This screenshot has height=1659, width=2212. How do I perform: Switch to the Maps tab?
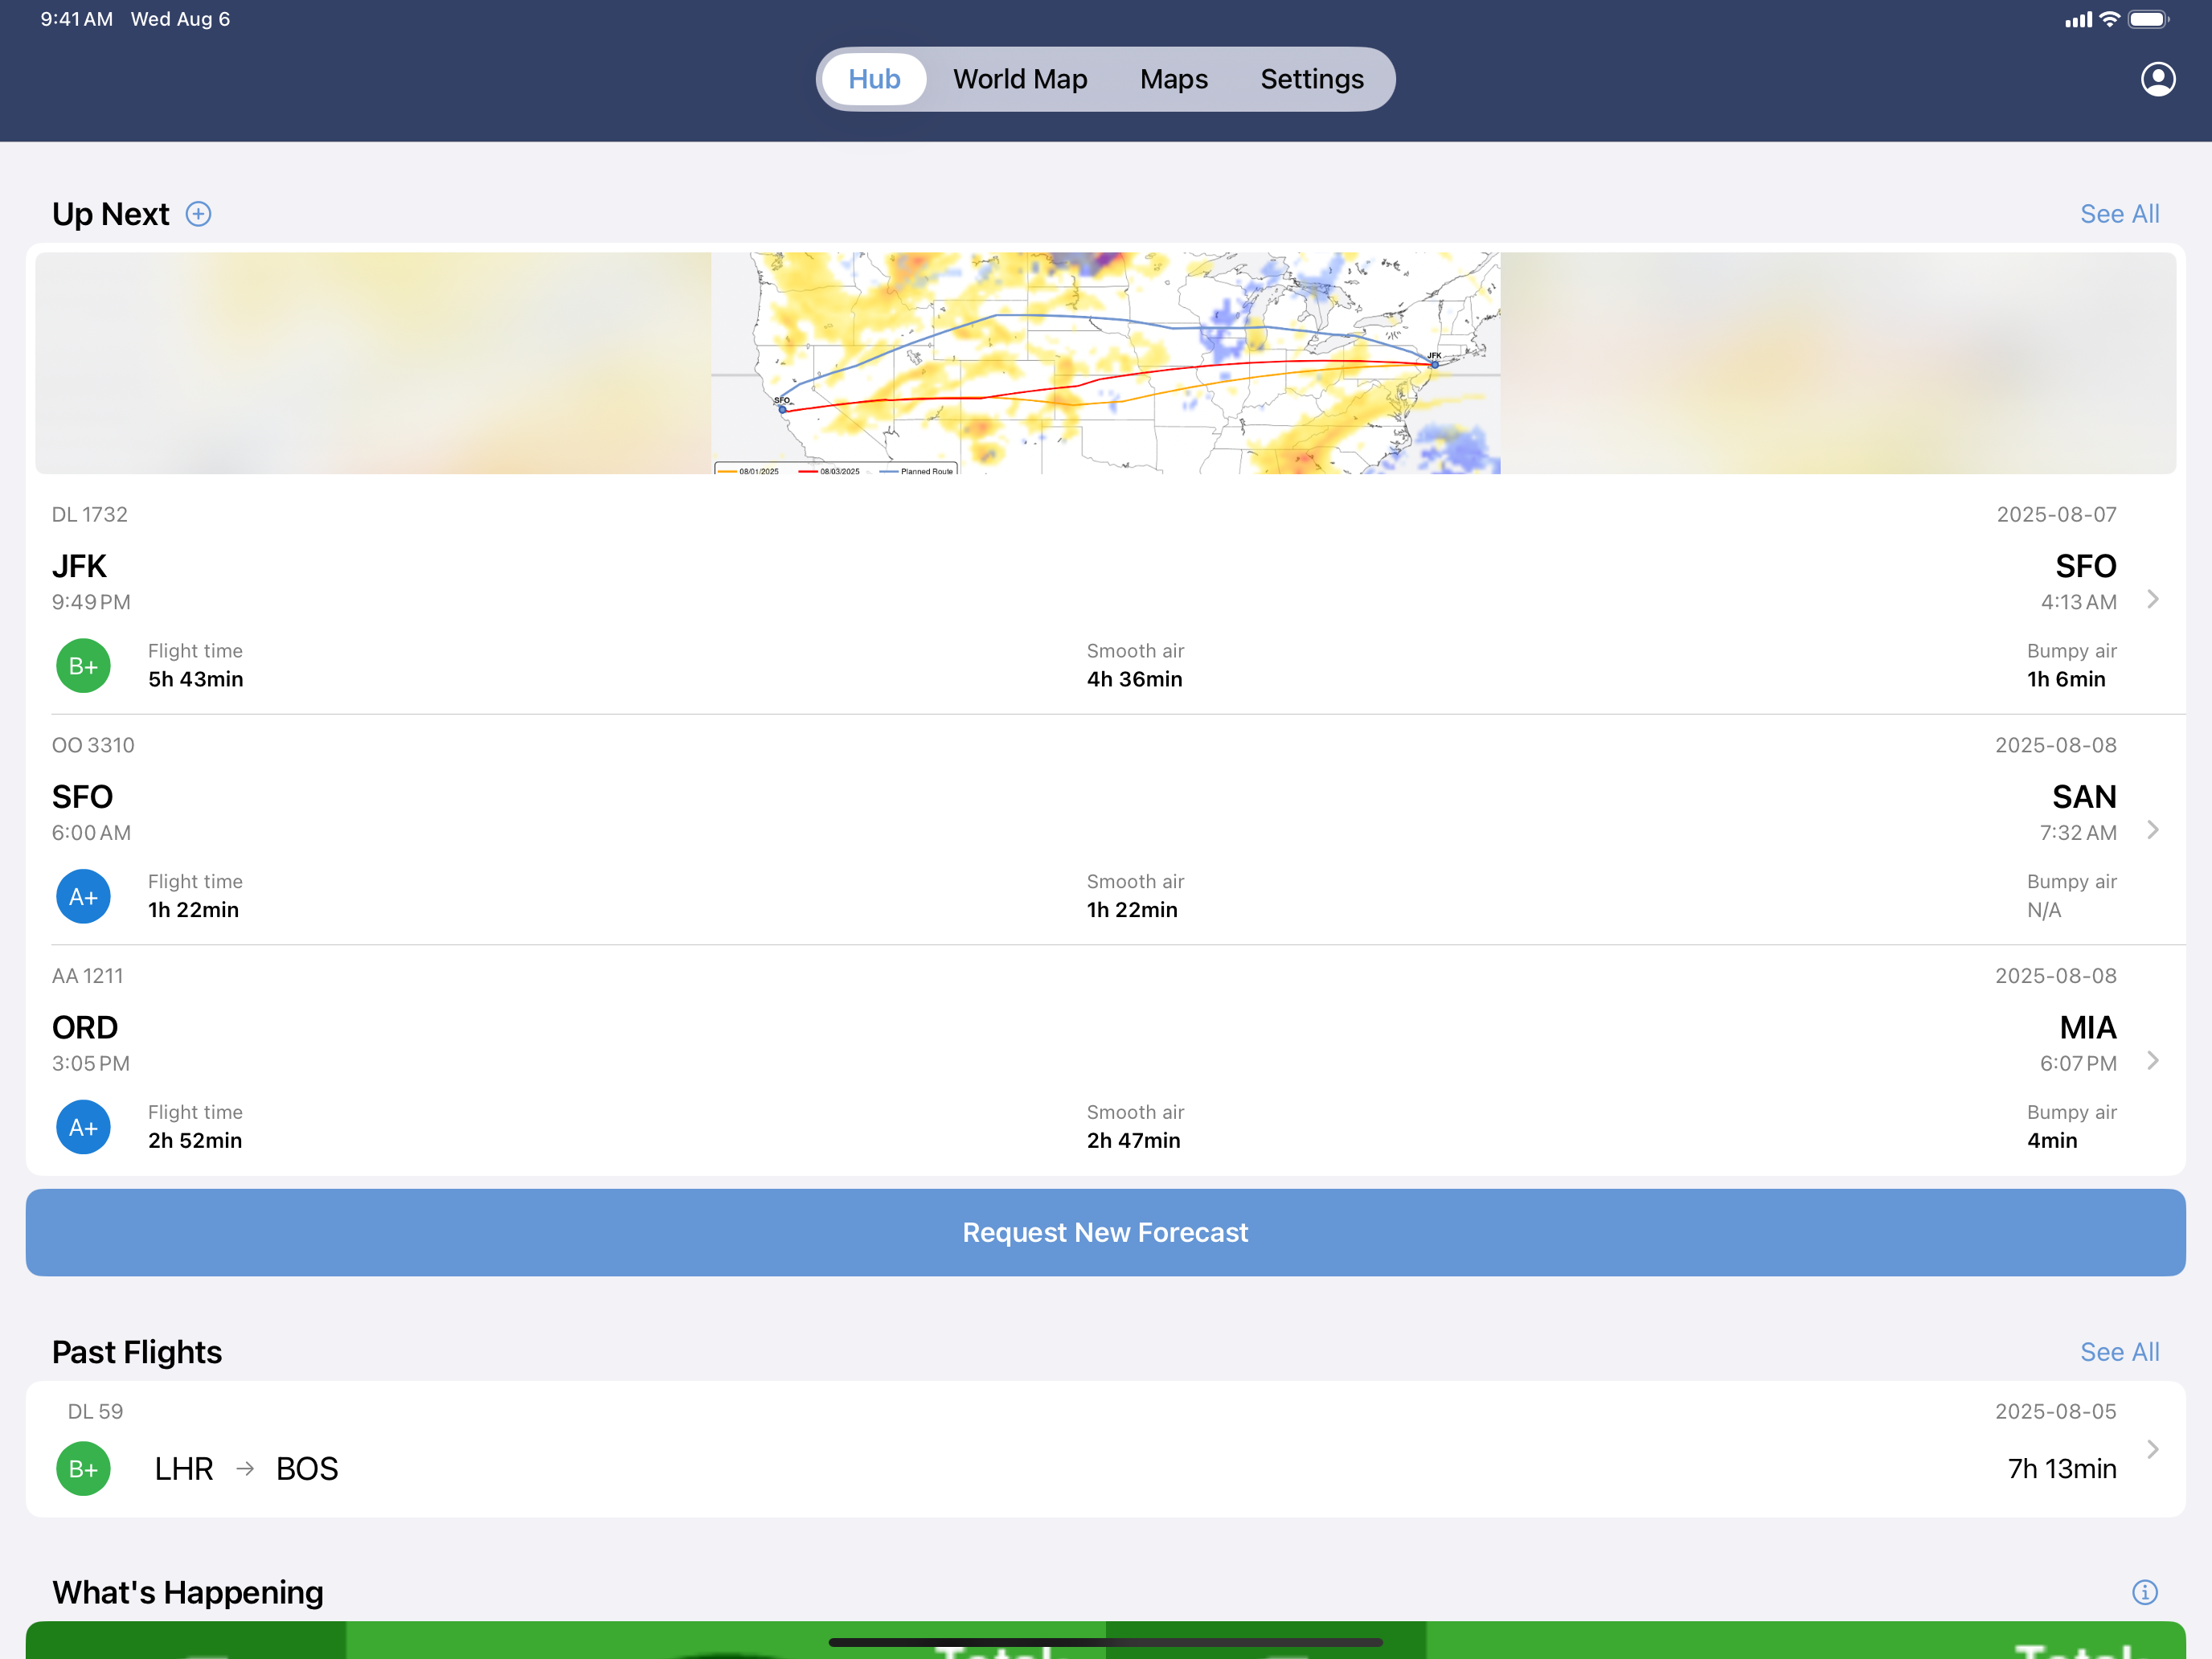pos(1174,79)
